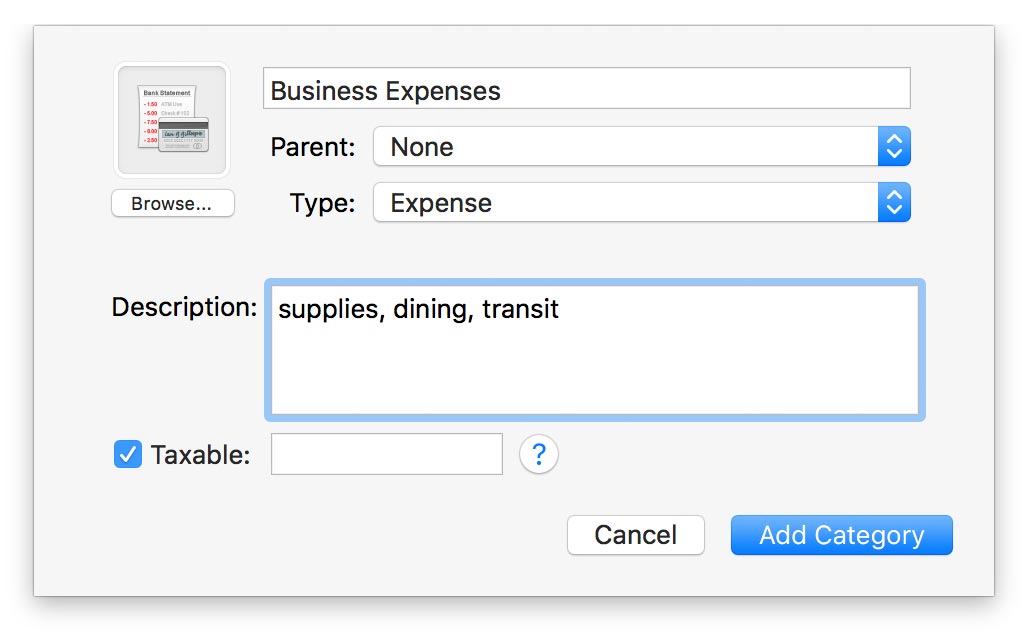Cancel the new category dialog
This screenshot has width=1028, height=638.
coord(635,535)
